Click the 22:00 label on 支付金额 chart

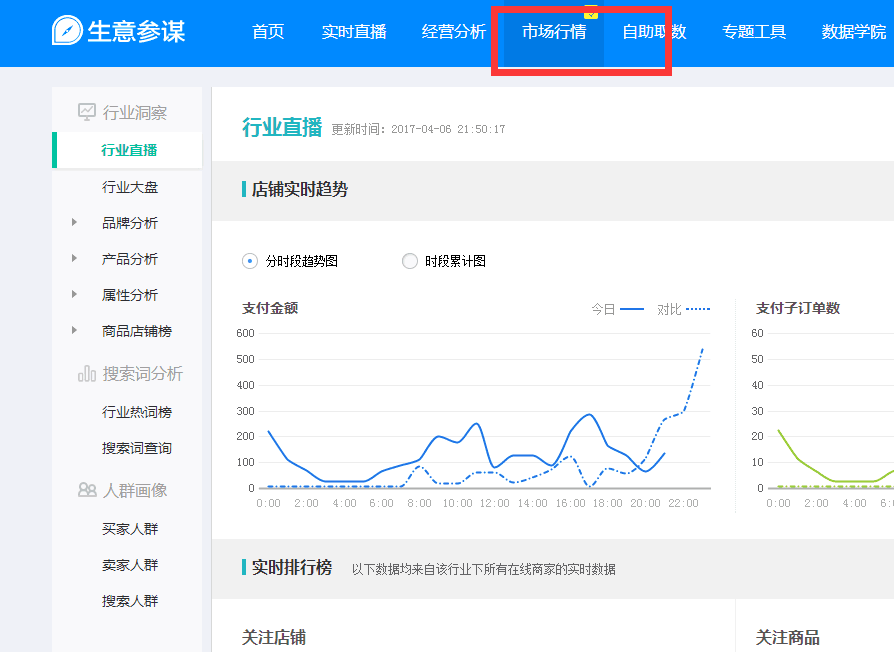point(683,503)
